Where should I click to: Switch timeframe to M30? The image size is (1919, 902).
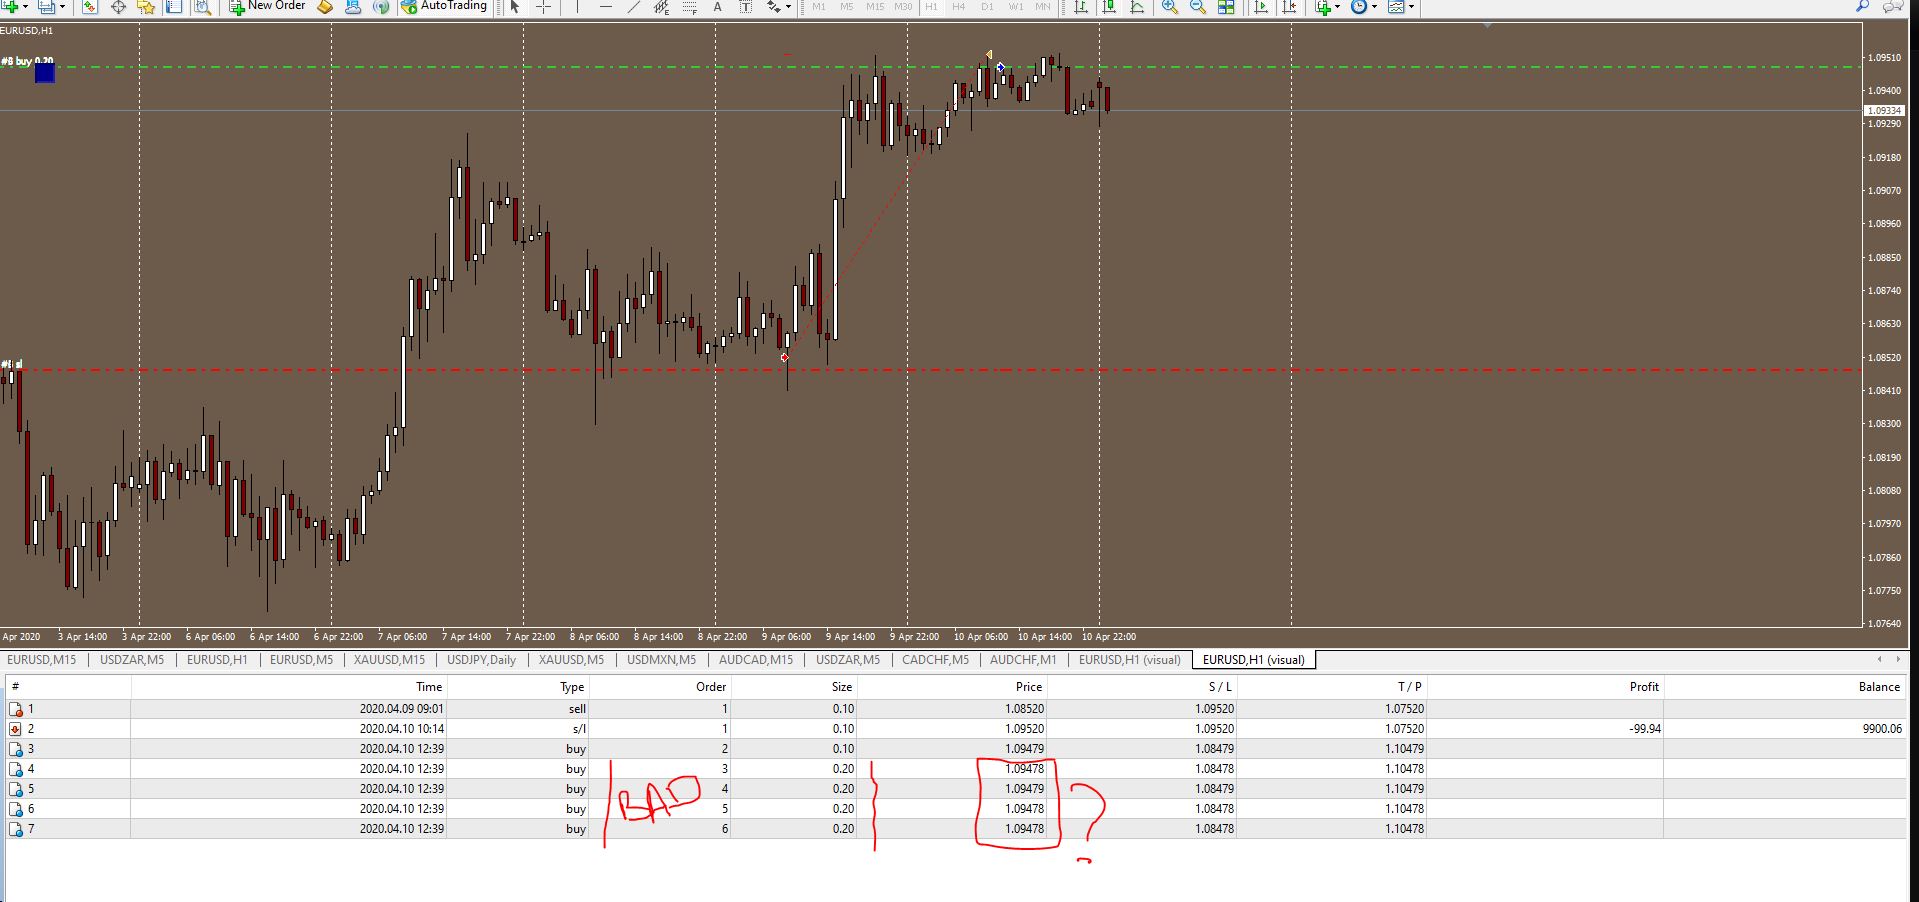pos(903,7)
